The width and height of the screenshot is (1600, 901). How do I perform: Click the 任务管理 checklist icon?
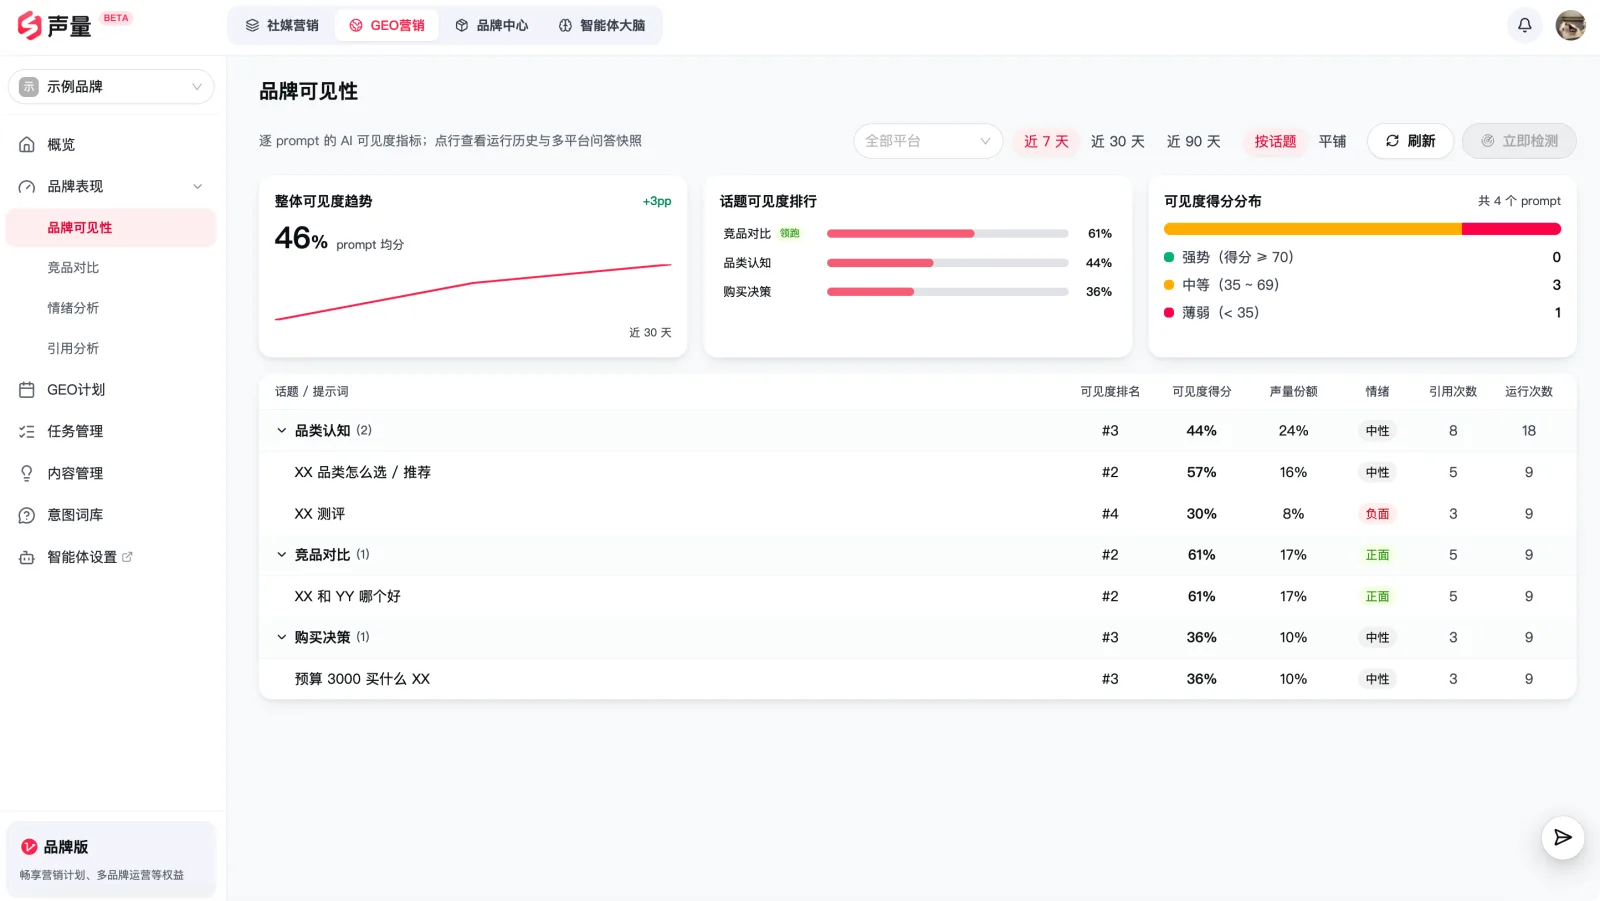[x=27, y=432]
